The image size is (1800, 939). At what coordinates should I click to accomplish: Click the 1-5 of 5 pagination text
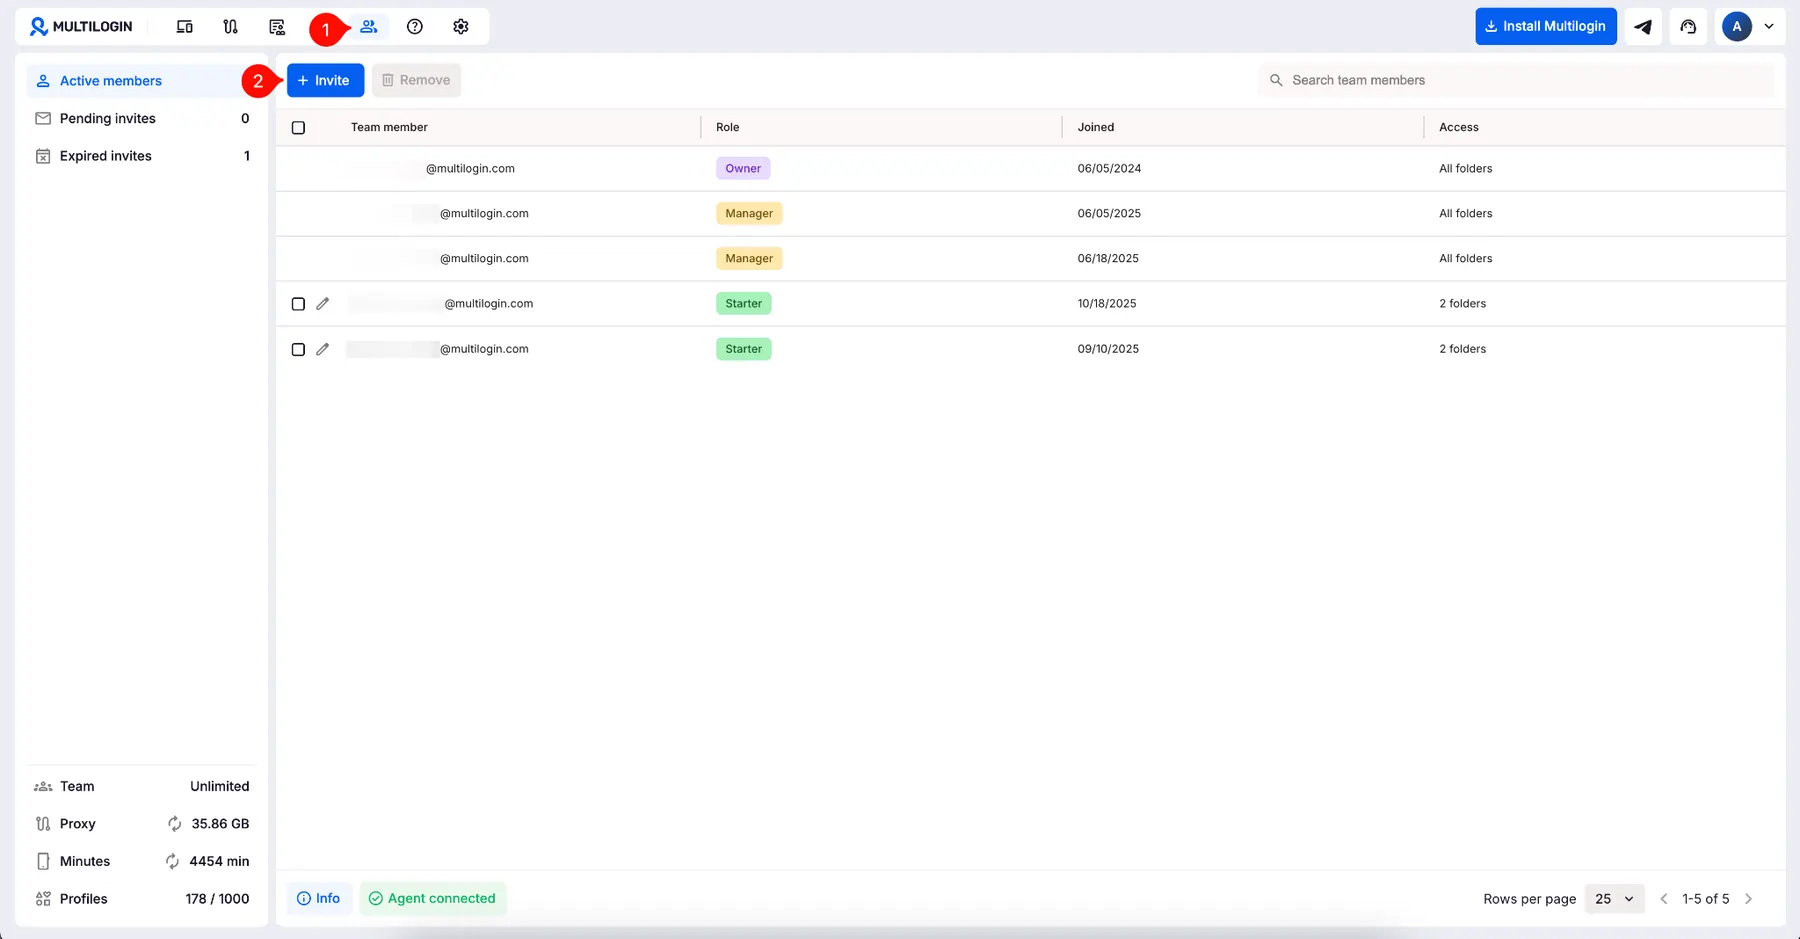1705,899
